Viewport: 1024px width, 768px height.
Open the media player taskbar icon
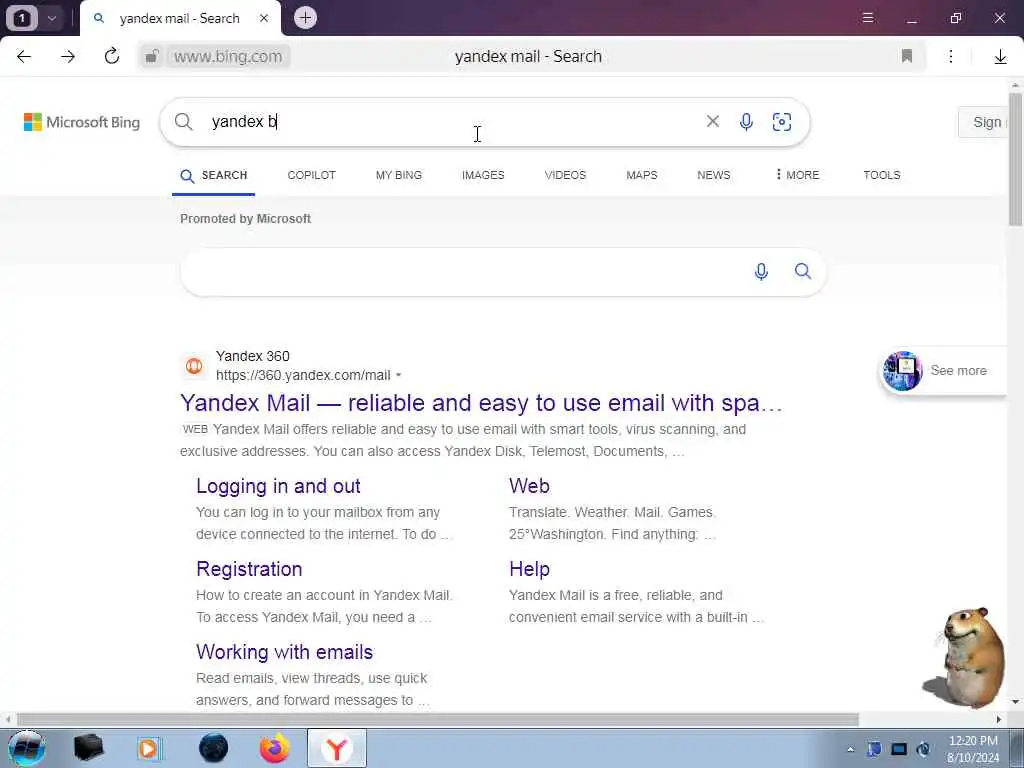[x=150, y=748]
